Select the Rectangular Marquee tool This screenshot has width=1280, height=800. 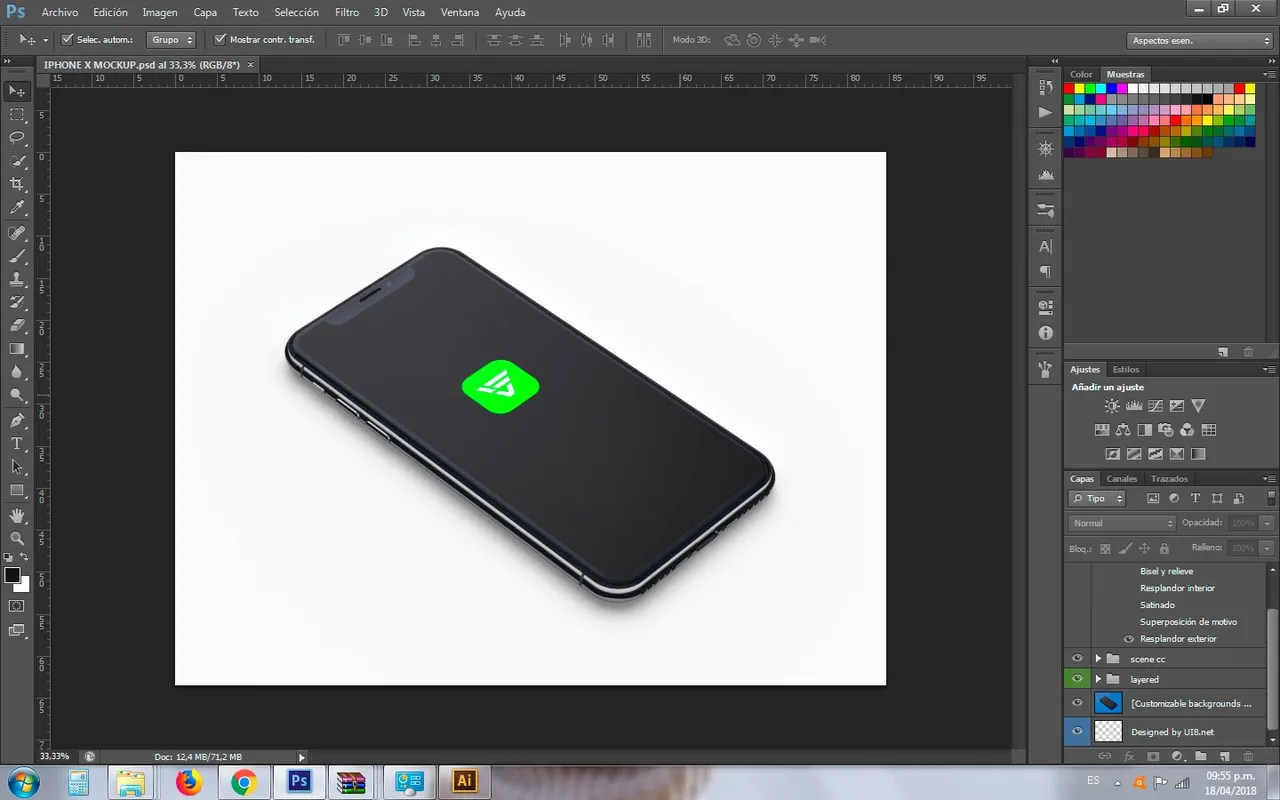click(x=17, y=115)
